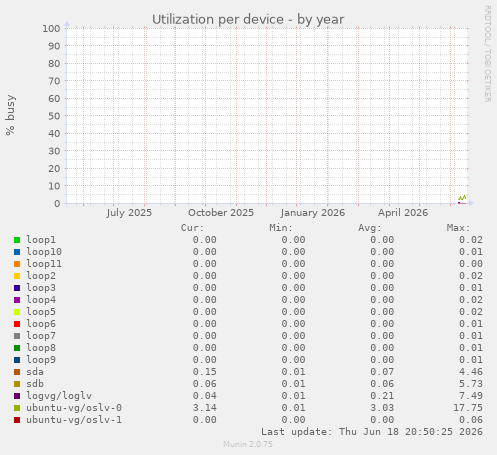Click the Min: column header
The image size is (497, 455).
[281, 228]
